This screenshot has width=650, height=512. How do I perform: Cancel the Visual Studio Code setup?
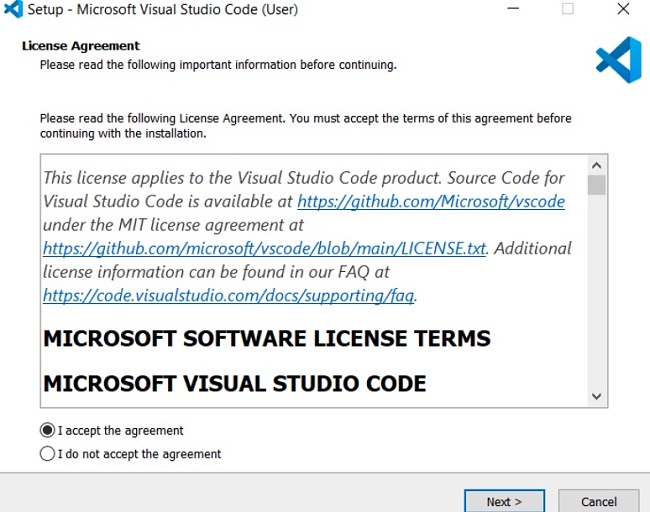pos(599,502)
